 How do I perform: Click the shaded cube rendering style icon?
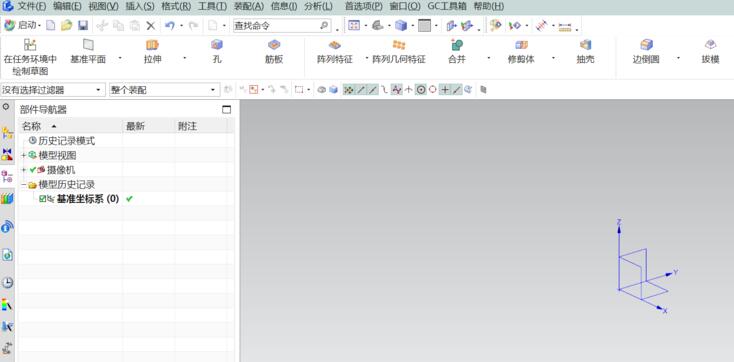(x=401, y=26)
